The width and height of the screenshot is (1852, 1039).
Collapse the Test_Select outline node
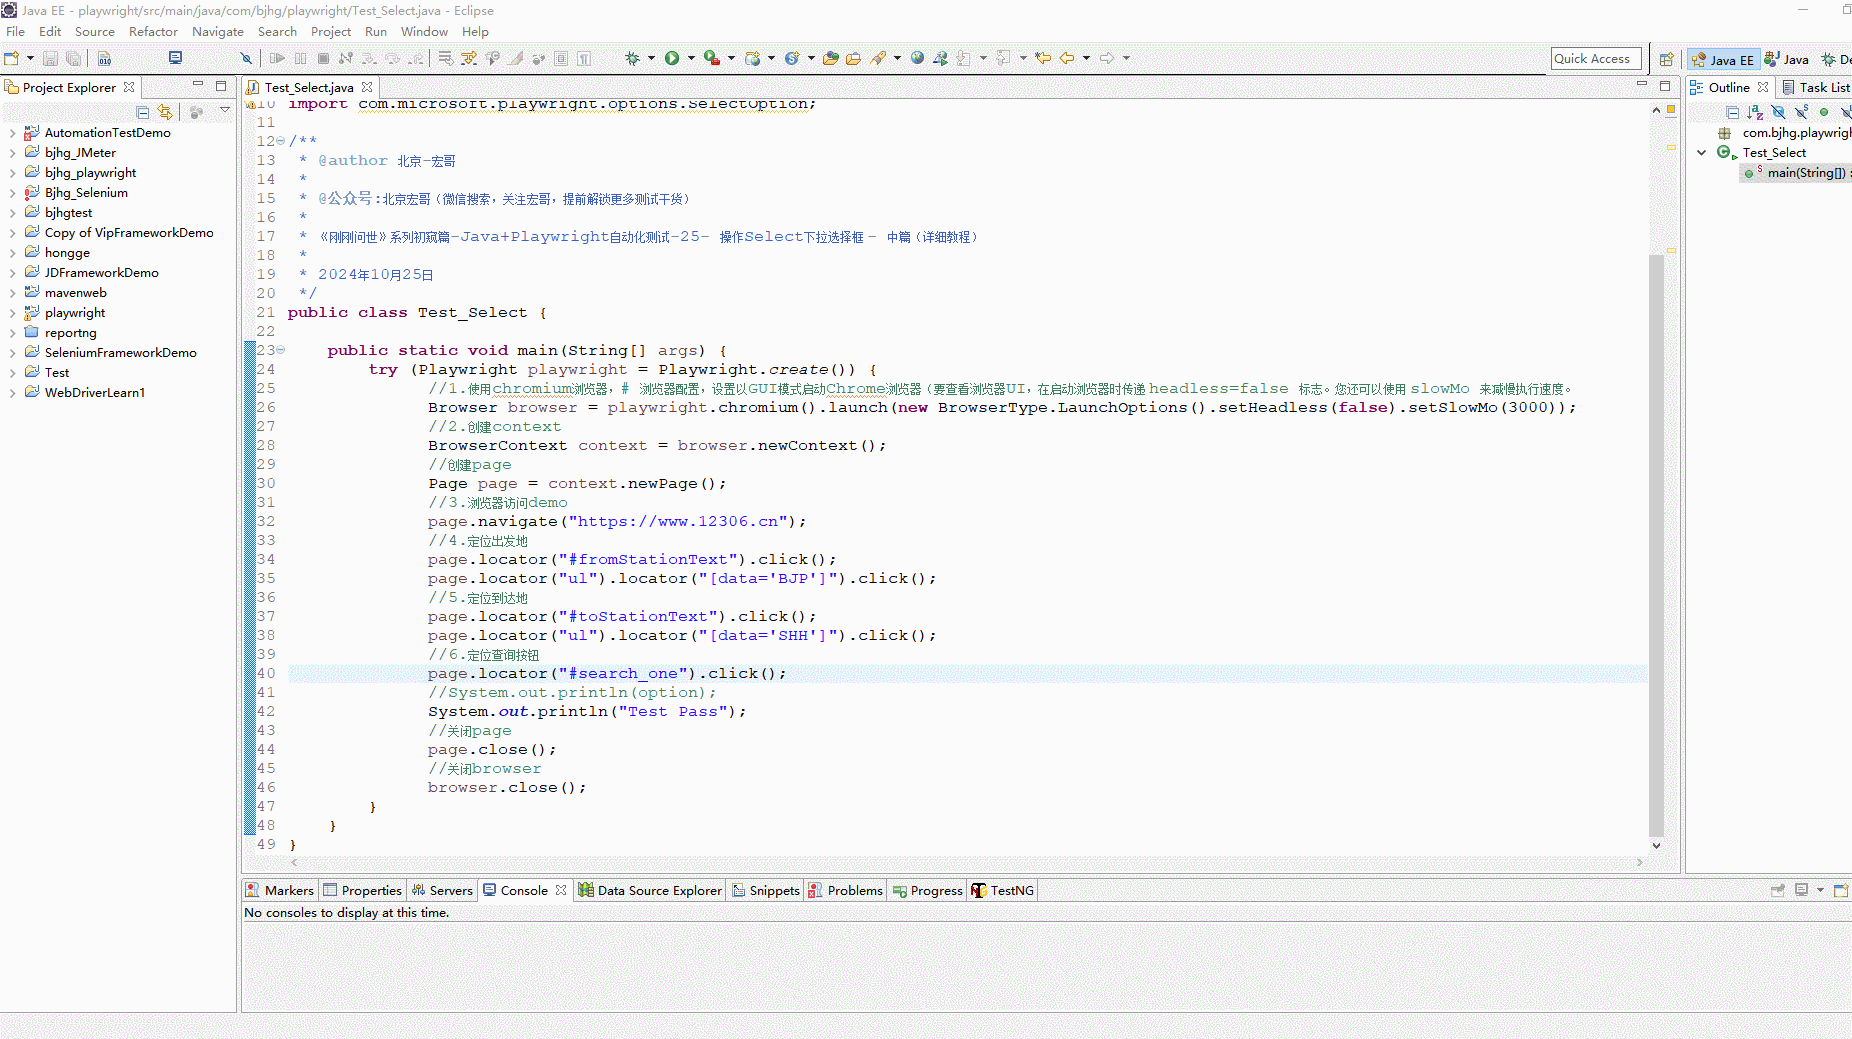click(x=1702, y=152)
